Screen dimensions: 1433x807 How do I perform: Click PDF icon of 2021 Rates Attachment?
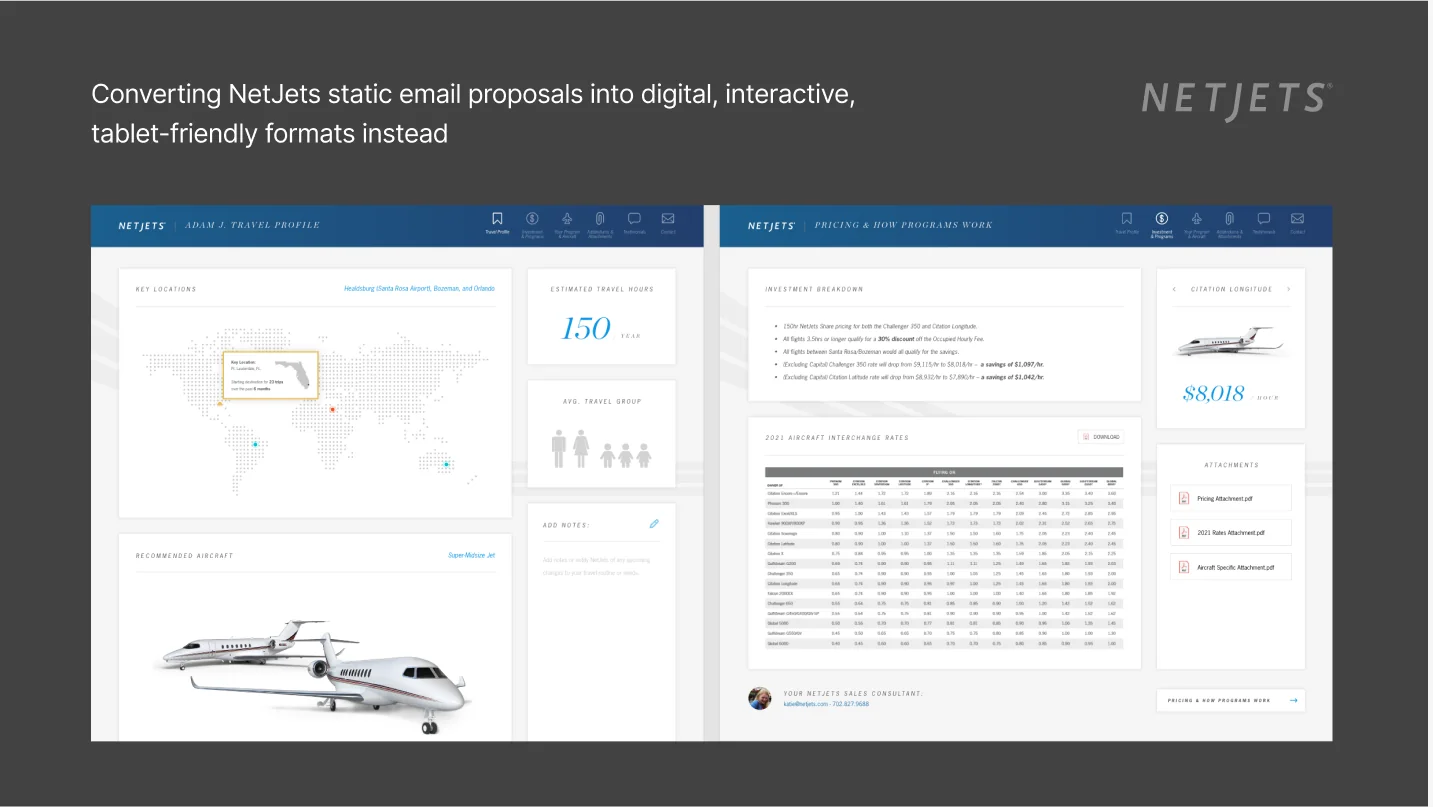[1184, 533]
